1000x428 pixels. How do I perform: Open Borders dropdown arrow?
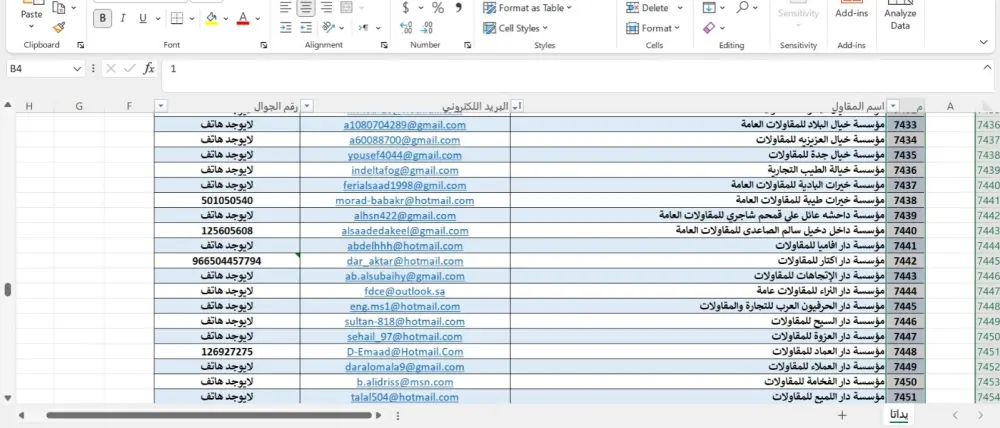point(192,18)
